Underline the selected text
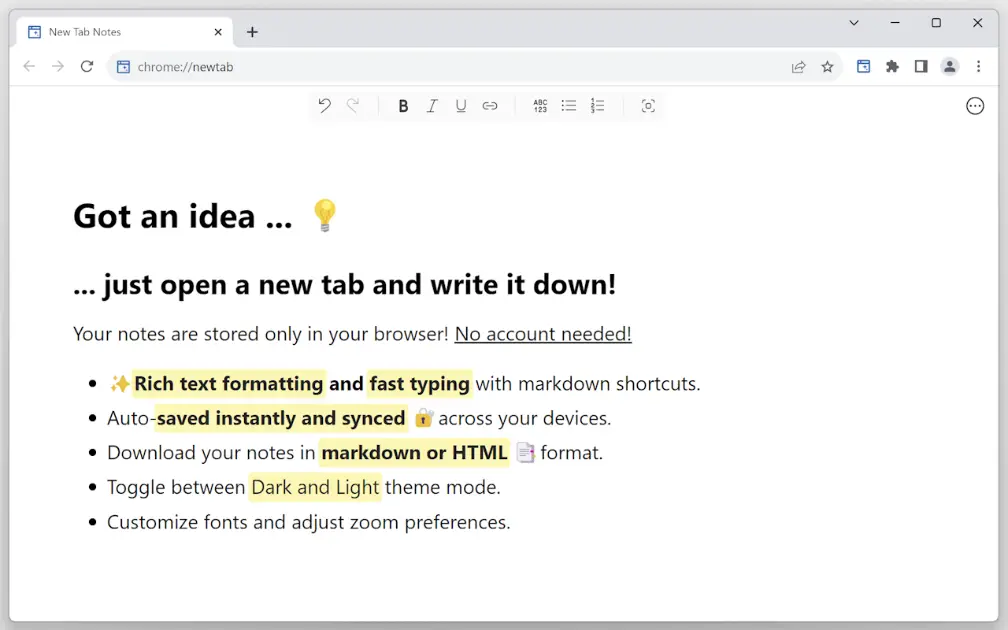This screenshot has height=630, width=1008. click(461, 105)
